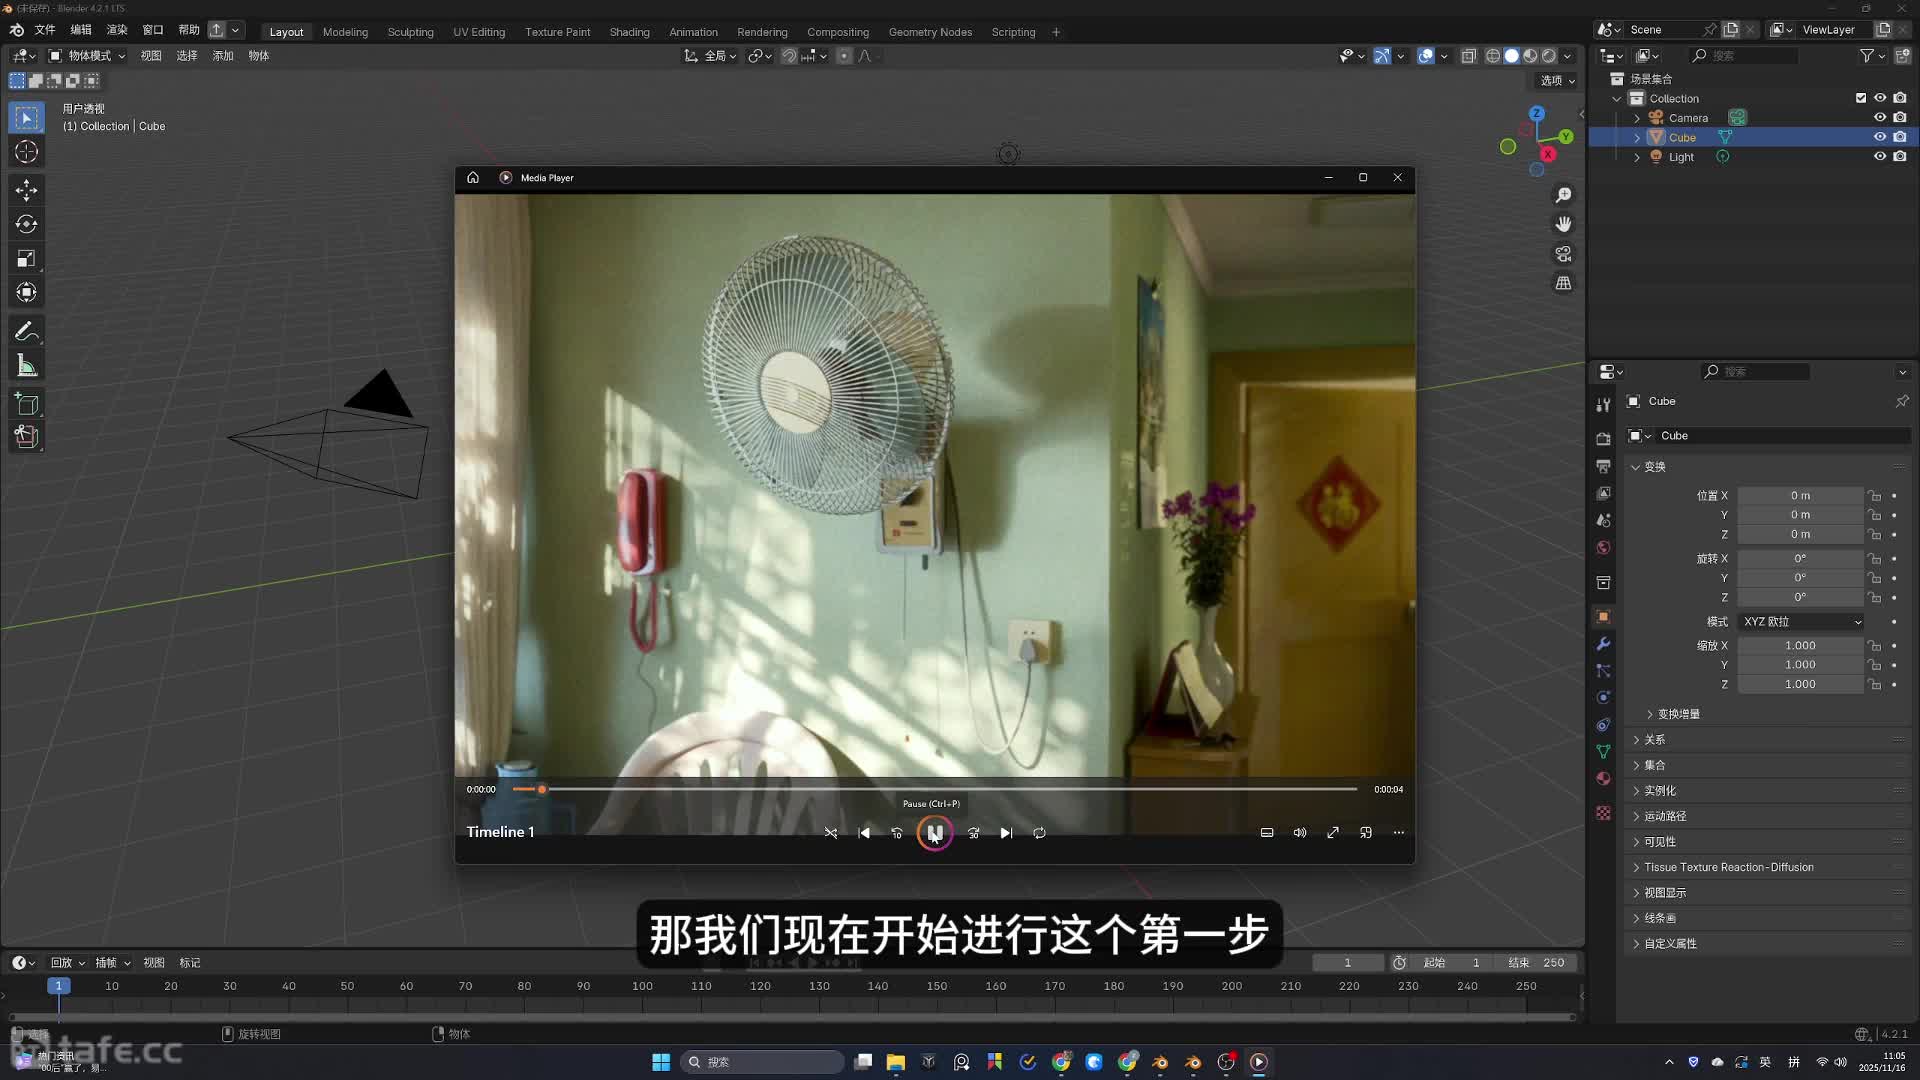Click the 选项 options button in viewport
The image size is (1920, 1080).
(1557, 81)
